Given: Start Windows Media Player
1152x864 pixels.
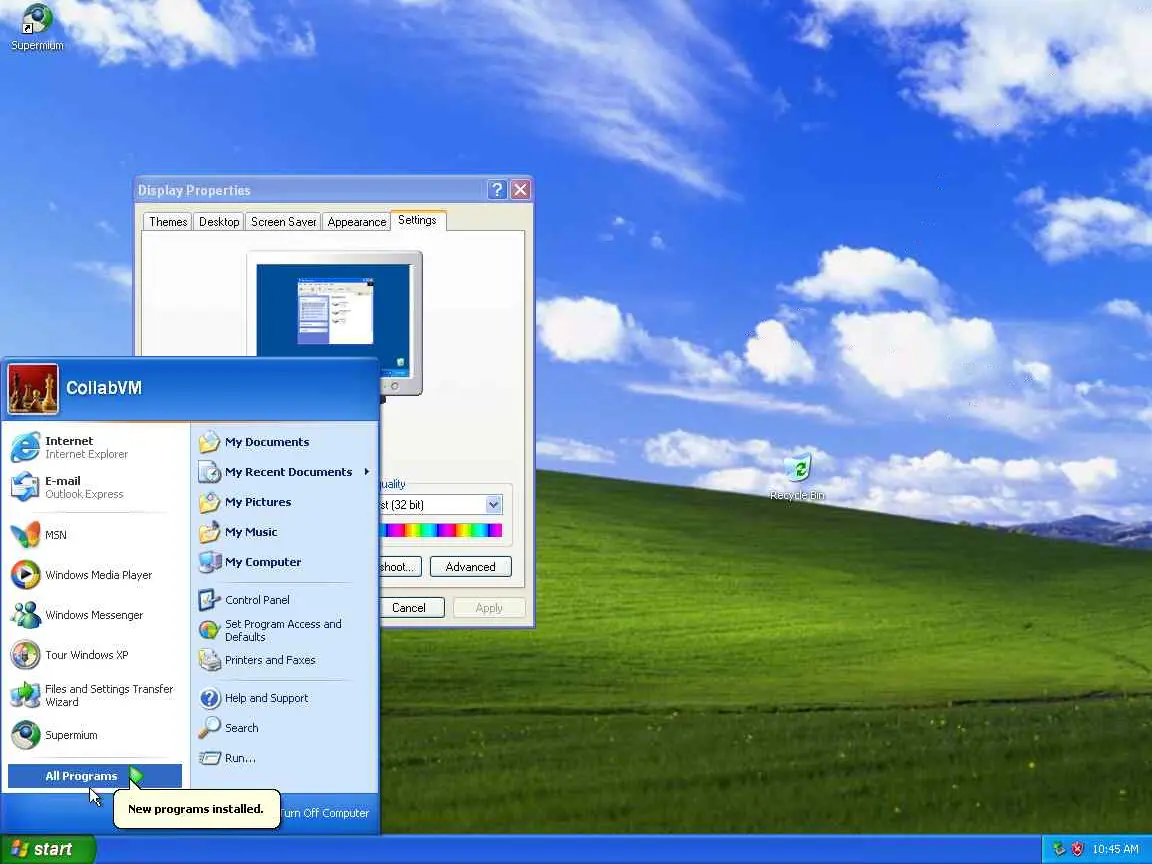Looking at the screenshot, I should coord(96,575).
